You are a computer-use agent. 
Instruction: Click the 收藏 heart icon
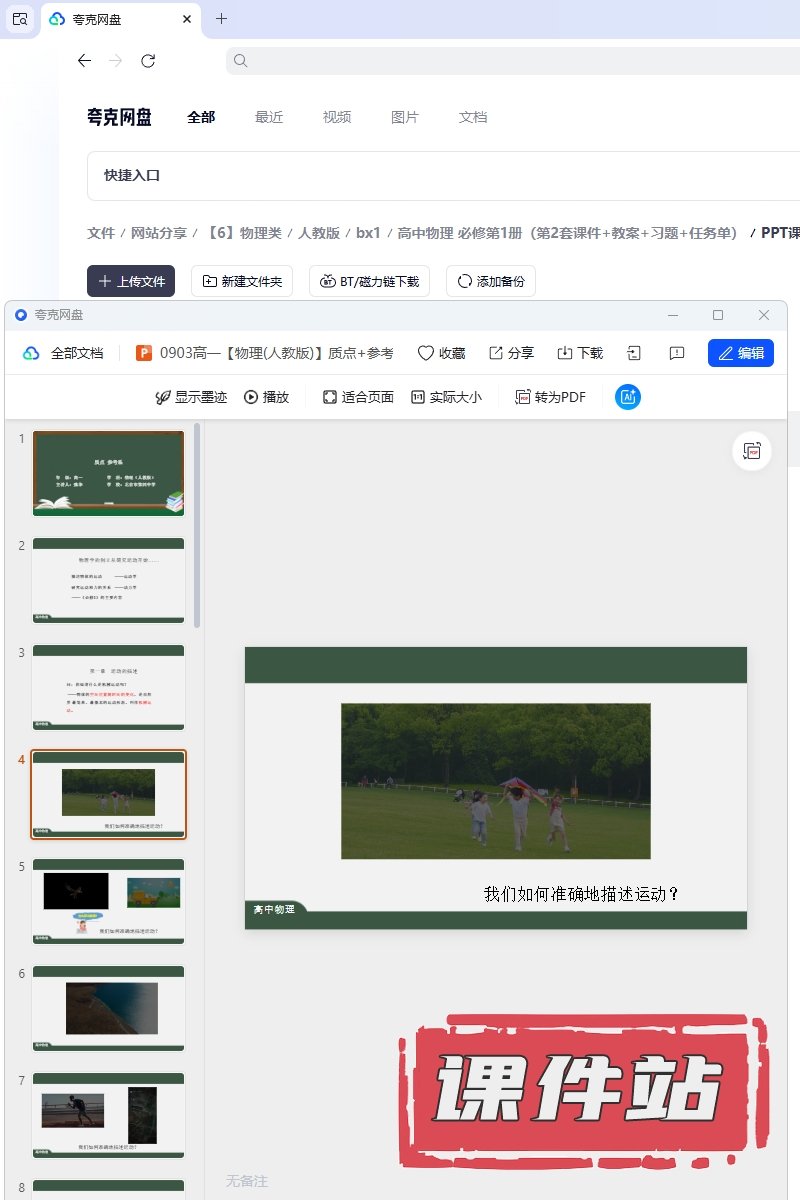pyautogui.click(x=426, y=353)
